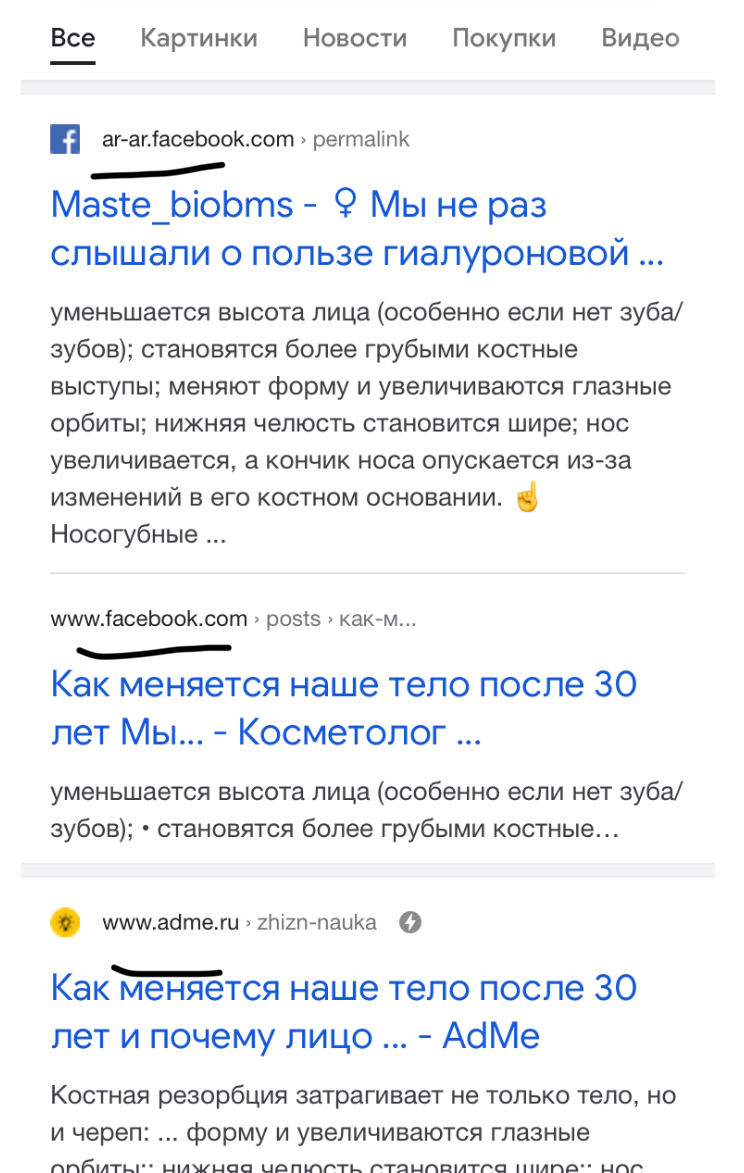Switch to the Видео tab
The height and width of the screenshot is (1173, 744).
point(640,38)
